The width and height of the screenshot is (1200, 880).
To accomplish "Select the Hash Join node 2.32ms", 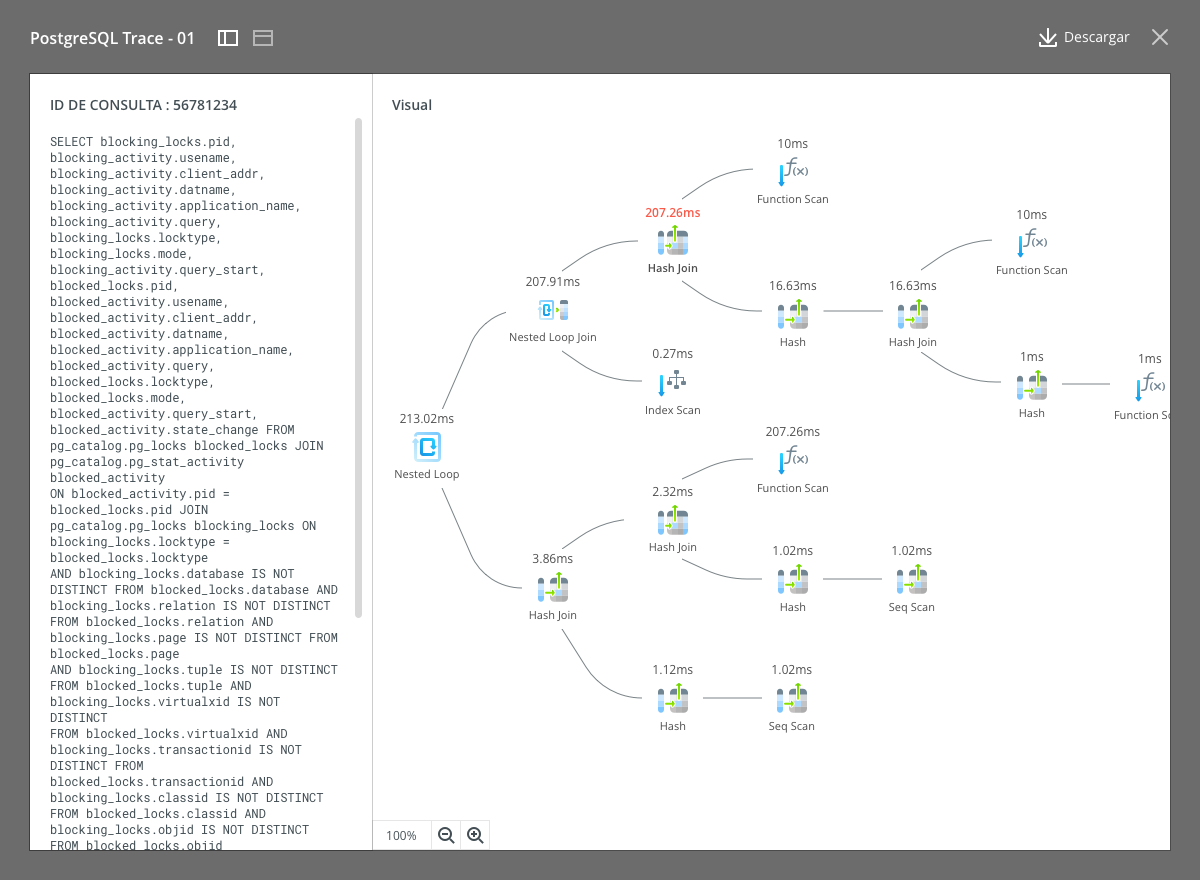I will point(673,520).
